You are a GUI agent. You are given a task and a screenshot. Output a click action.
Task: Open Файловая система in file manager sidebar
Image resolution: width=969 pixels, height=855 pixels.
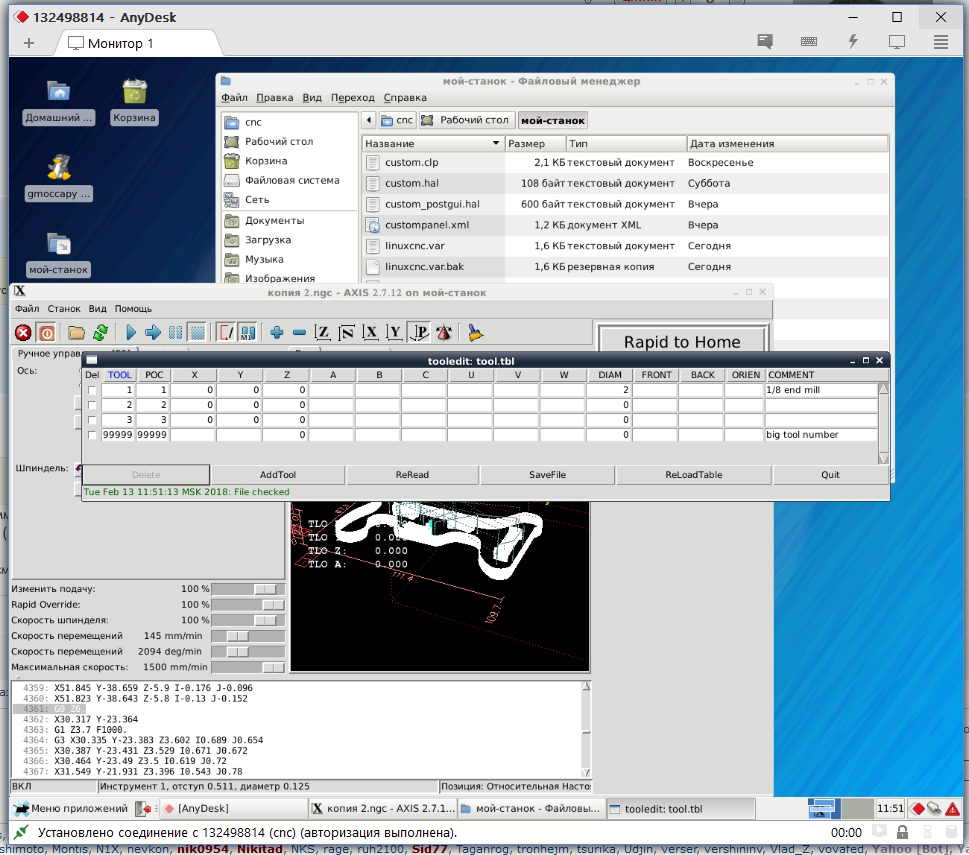[x=292, y=180]
